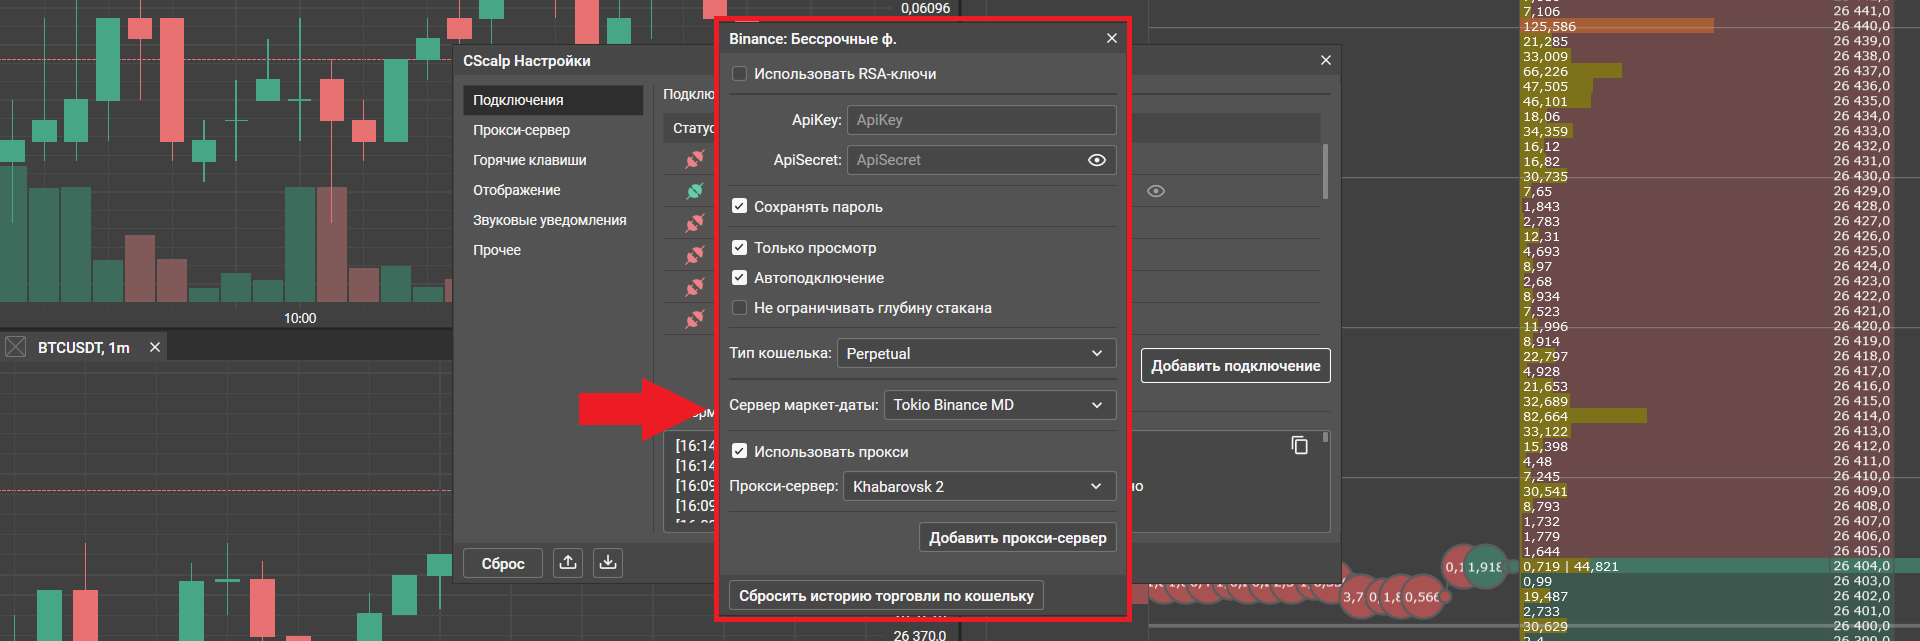
Task: Expand the Сервер маркет-даты Tokio Binance MD dropdown
Action: (x=1000, y=405)
